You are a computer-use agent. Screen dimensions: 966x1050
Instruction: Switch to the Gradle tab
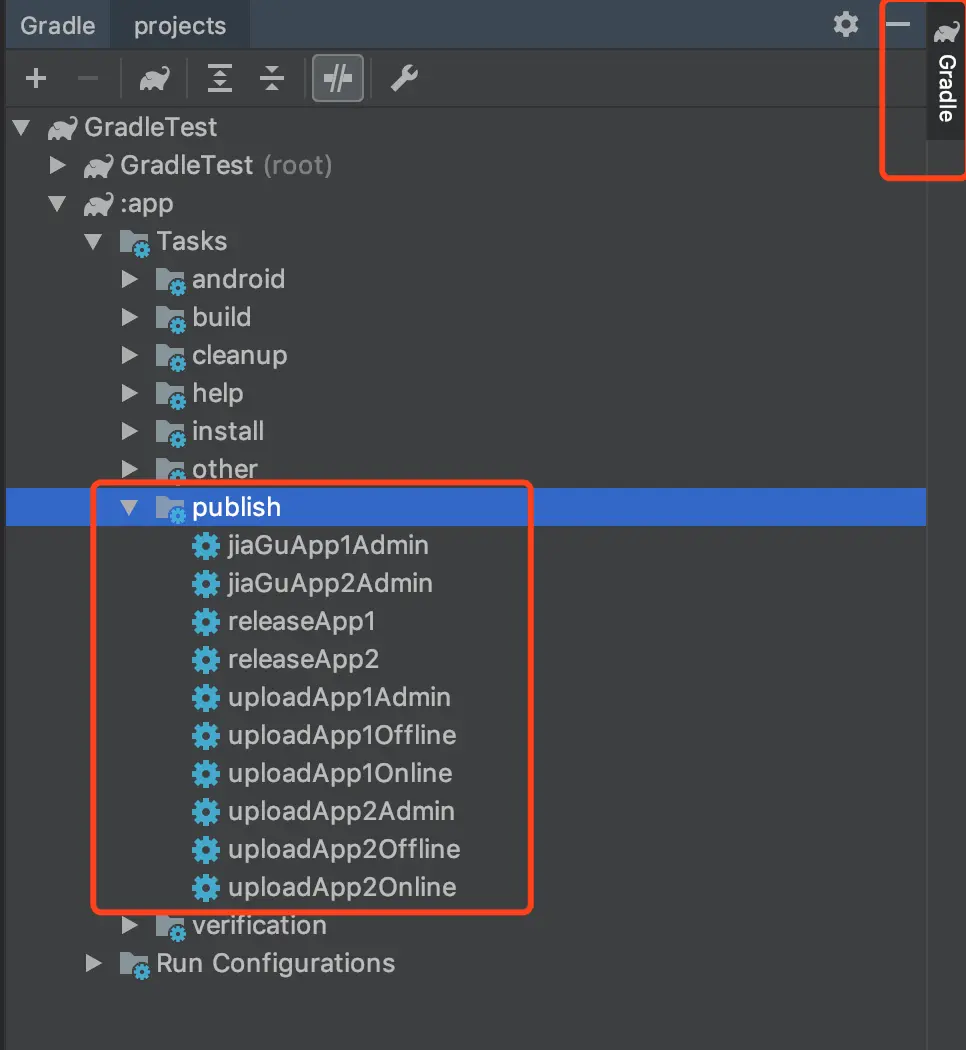57,25
